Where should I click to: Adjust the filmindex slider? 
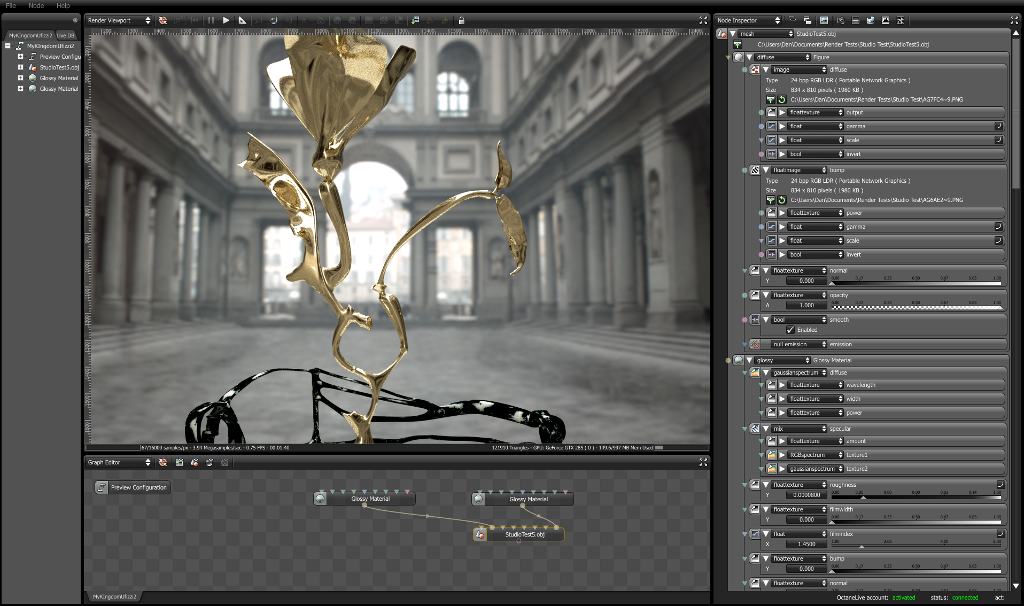916,545
